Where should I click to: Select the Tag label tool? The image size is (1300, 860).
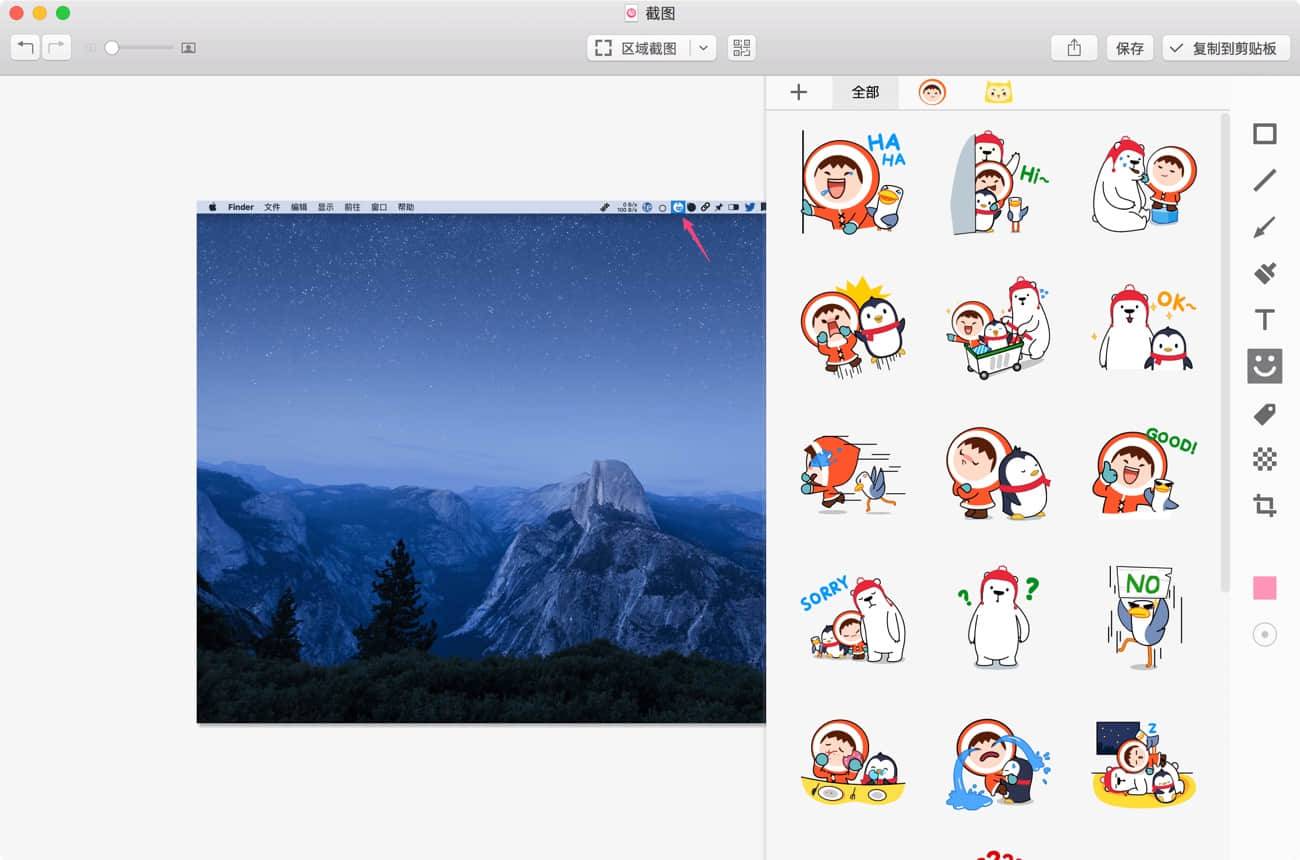(x=1265, y=414)
